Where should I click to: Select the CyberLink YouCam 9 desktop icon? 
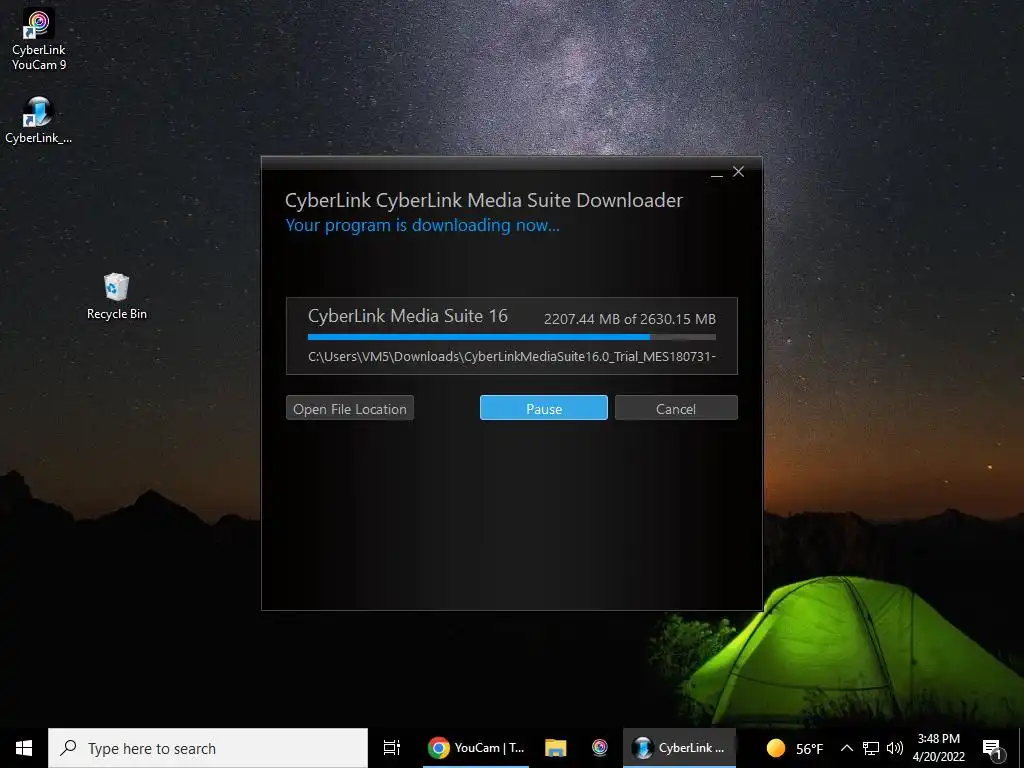pyautogui.click(x=39, y=39)
